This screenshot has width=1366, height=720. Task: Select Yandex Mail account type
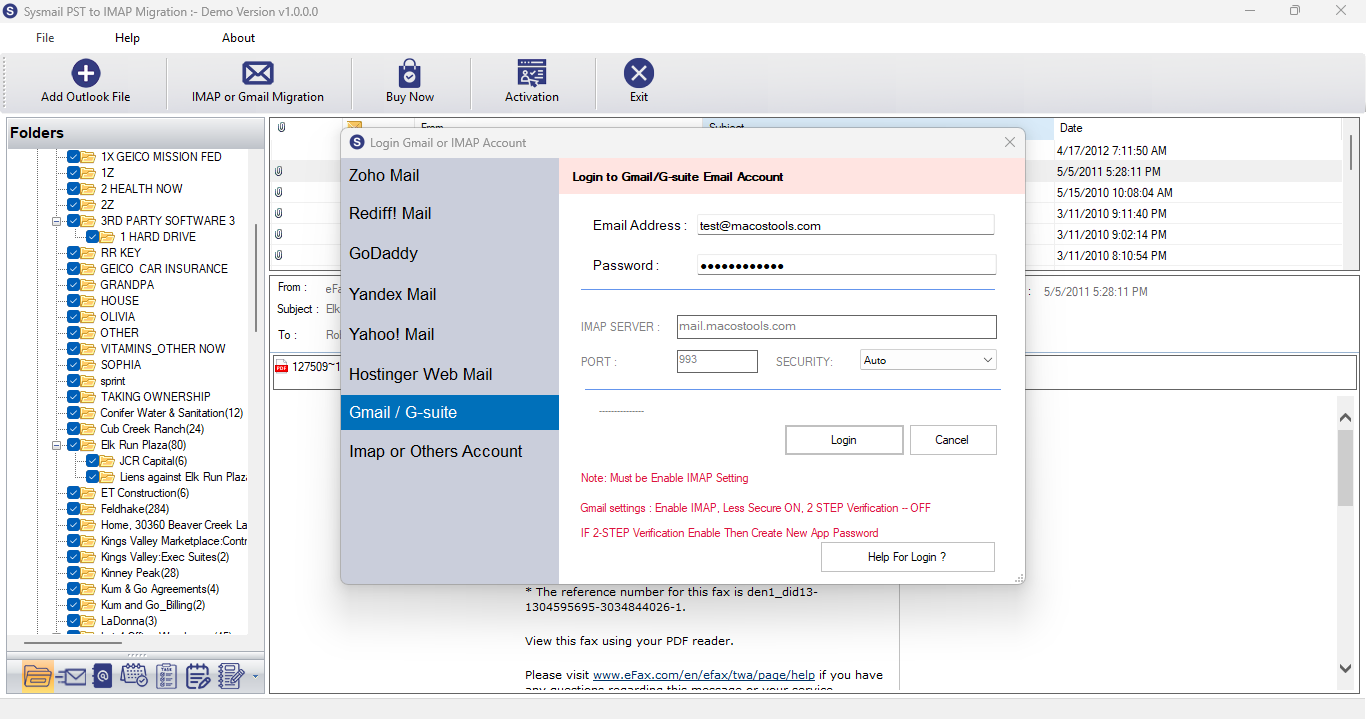[450, 294]
